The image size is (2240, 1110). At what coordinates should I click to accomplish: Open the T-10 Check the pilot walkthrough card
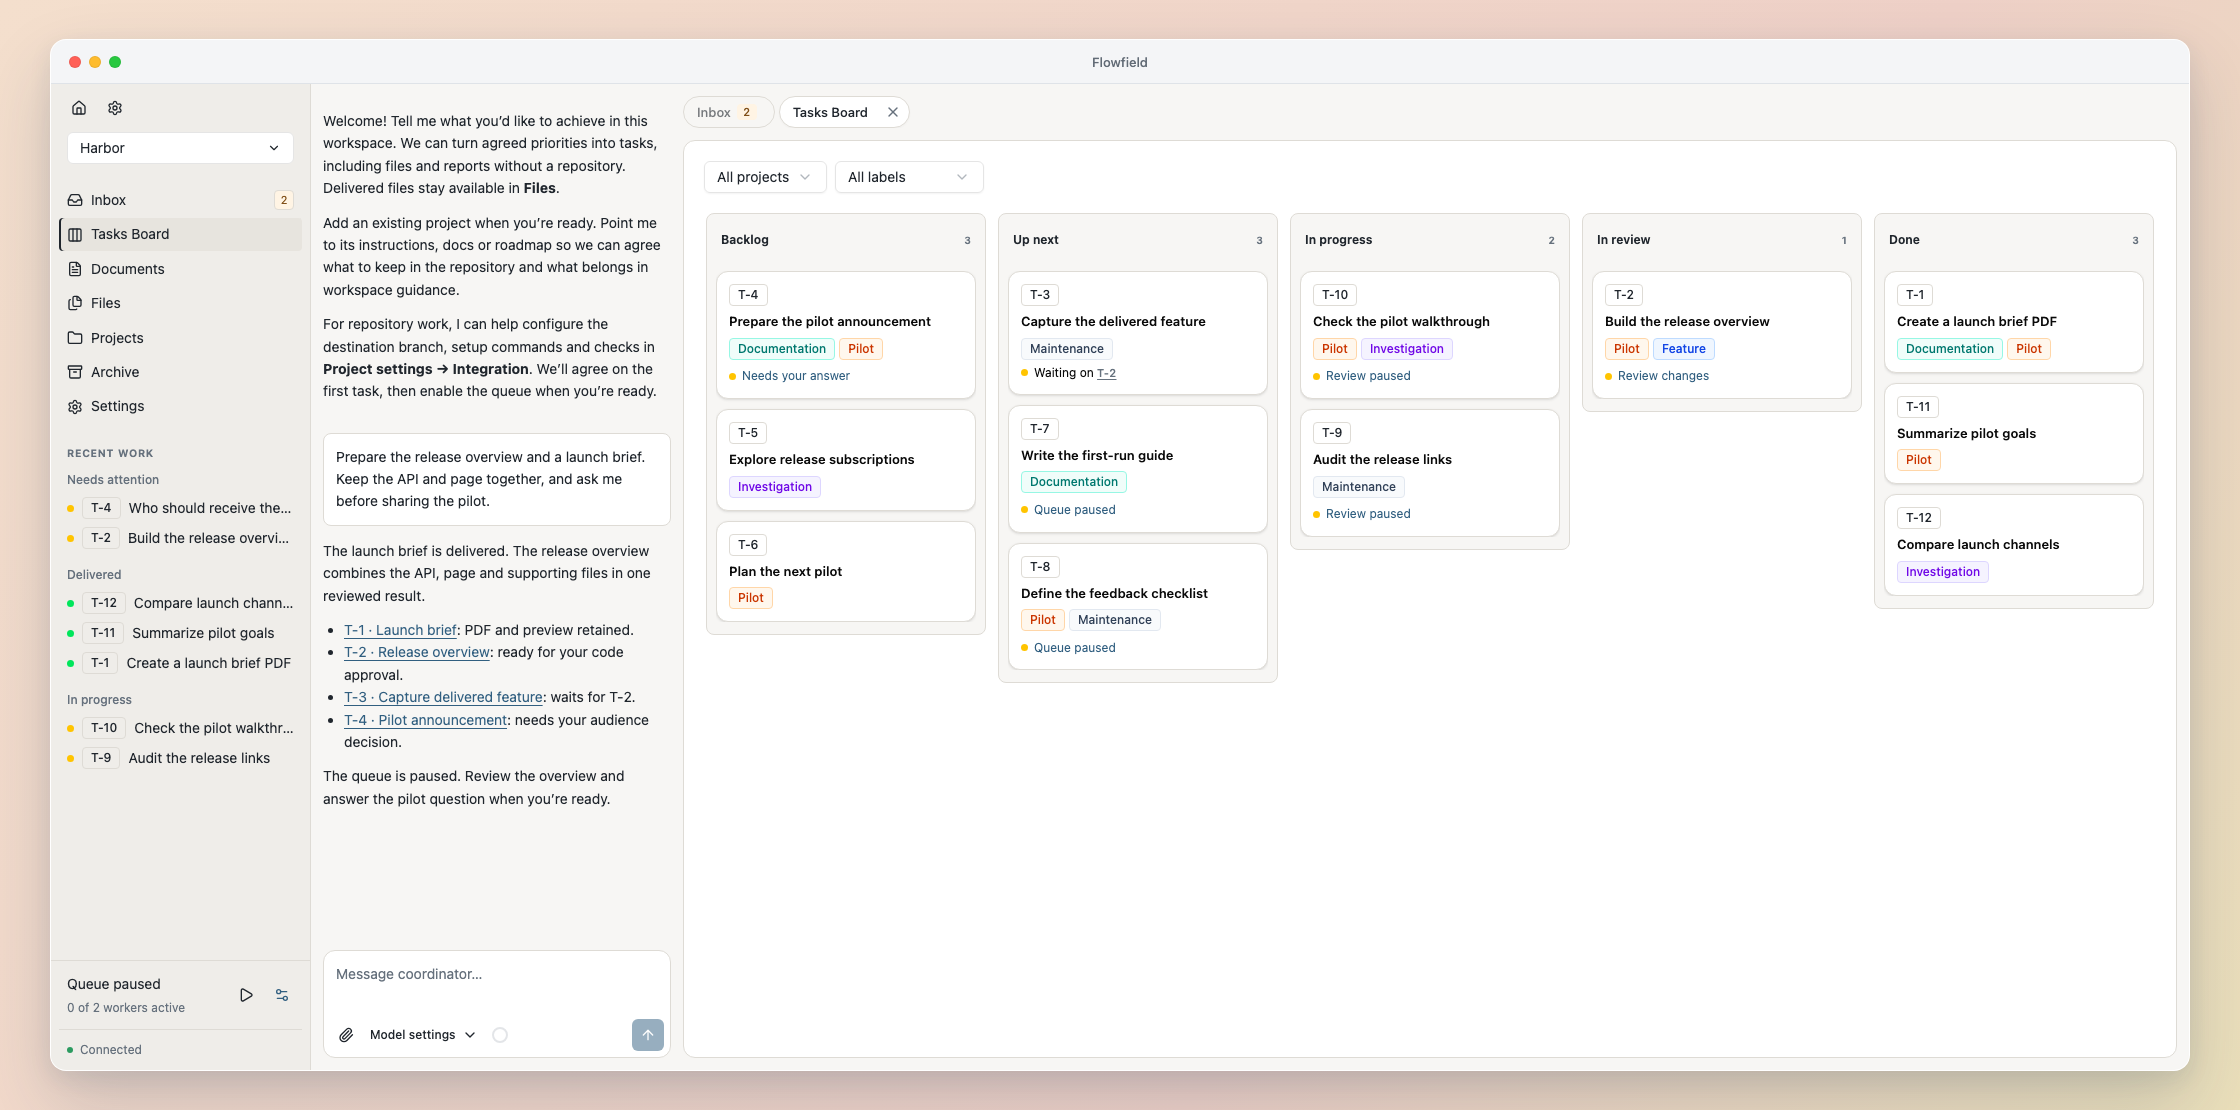[1430, 335]
